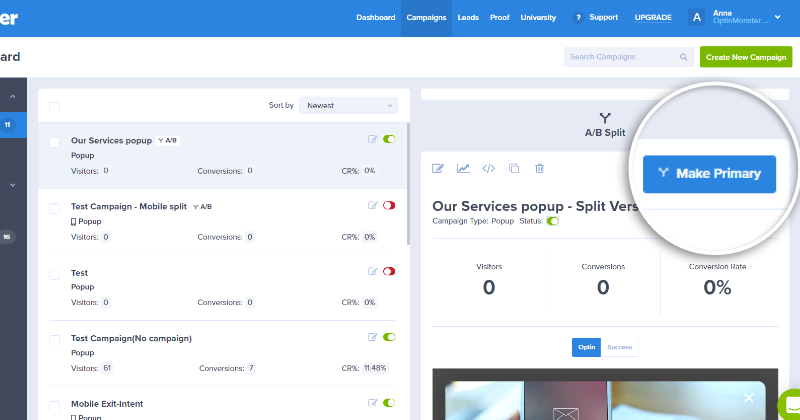800x420 pixels.
Task: Open the embed code icon
Action: point(488,168)
